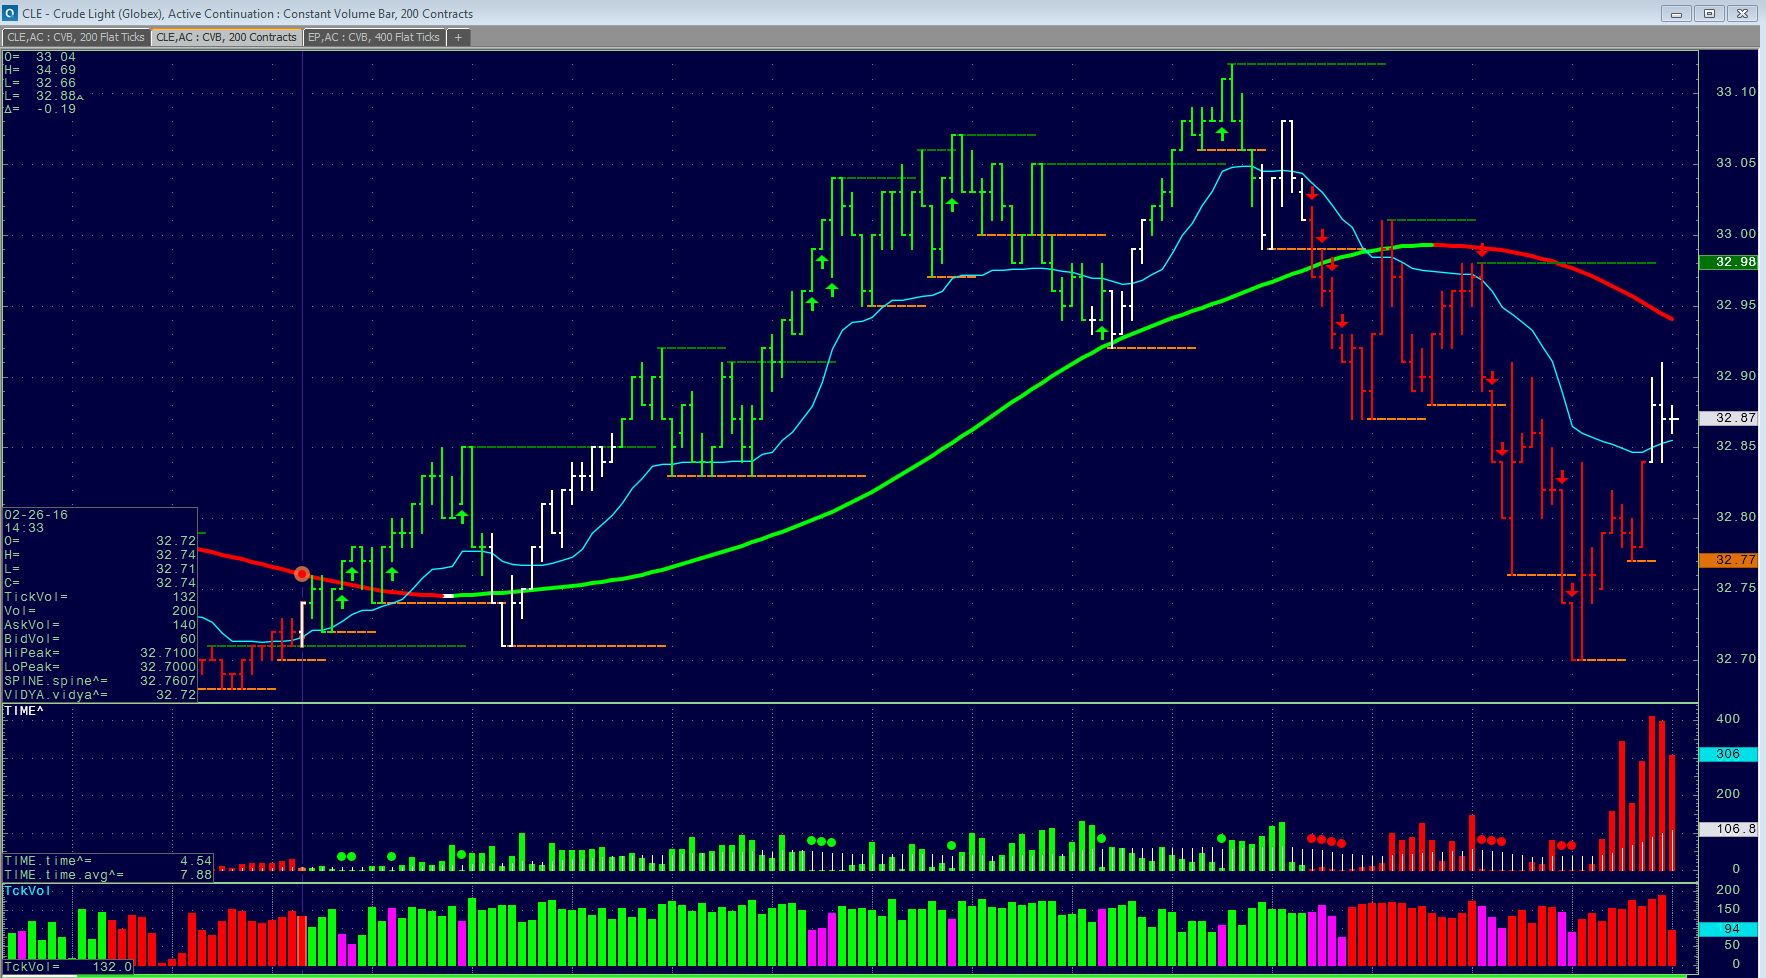Screen dimensions: 1766x978
Task: Click the TickVol= 132 row in data box
Action: tap(100, 597)
